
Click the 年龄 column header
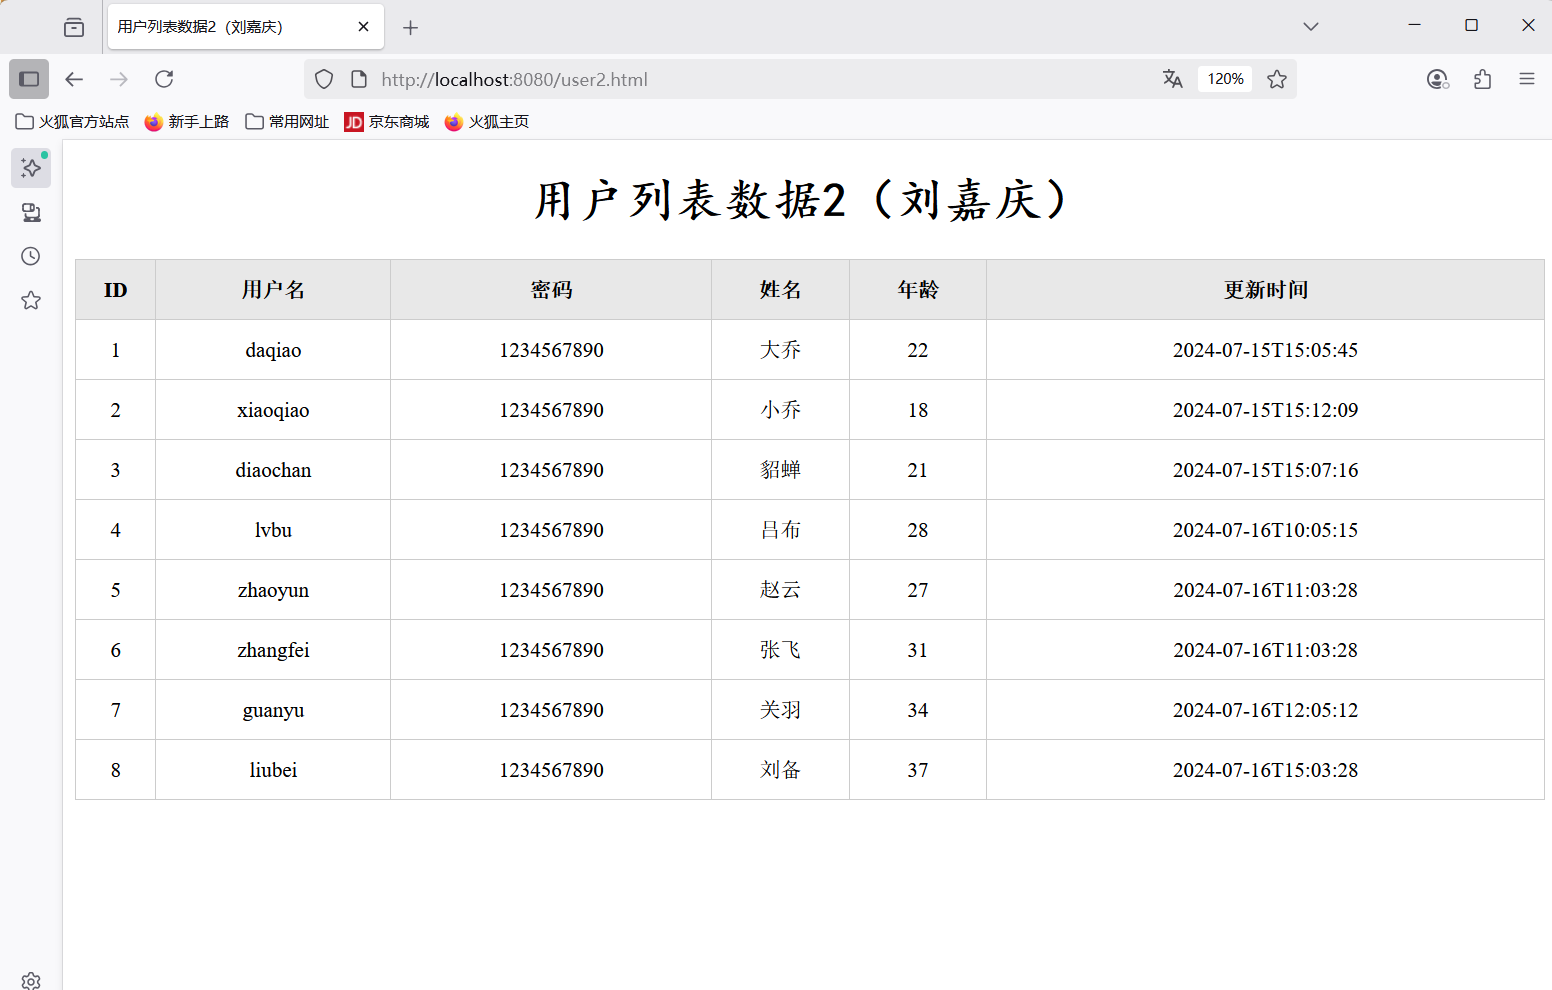[918, 290]
